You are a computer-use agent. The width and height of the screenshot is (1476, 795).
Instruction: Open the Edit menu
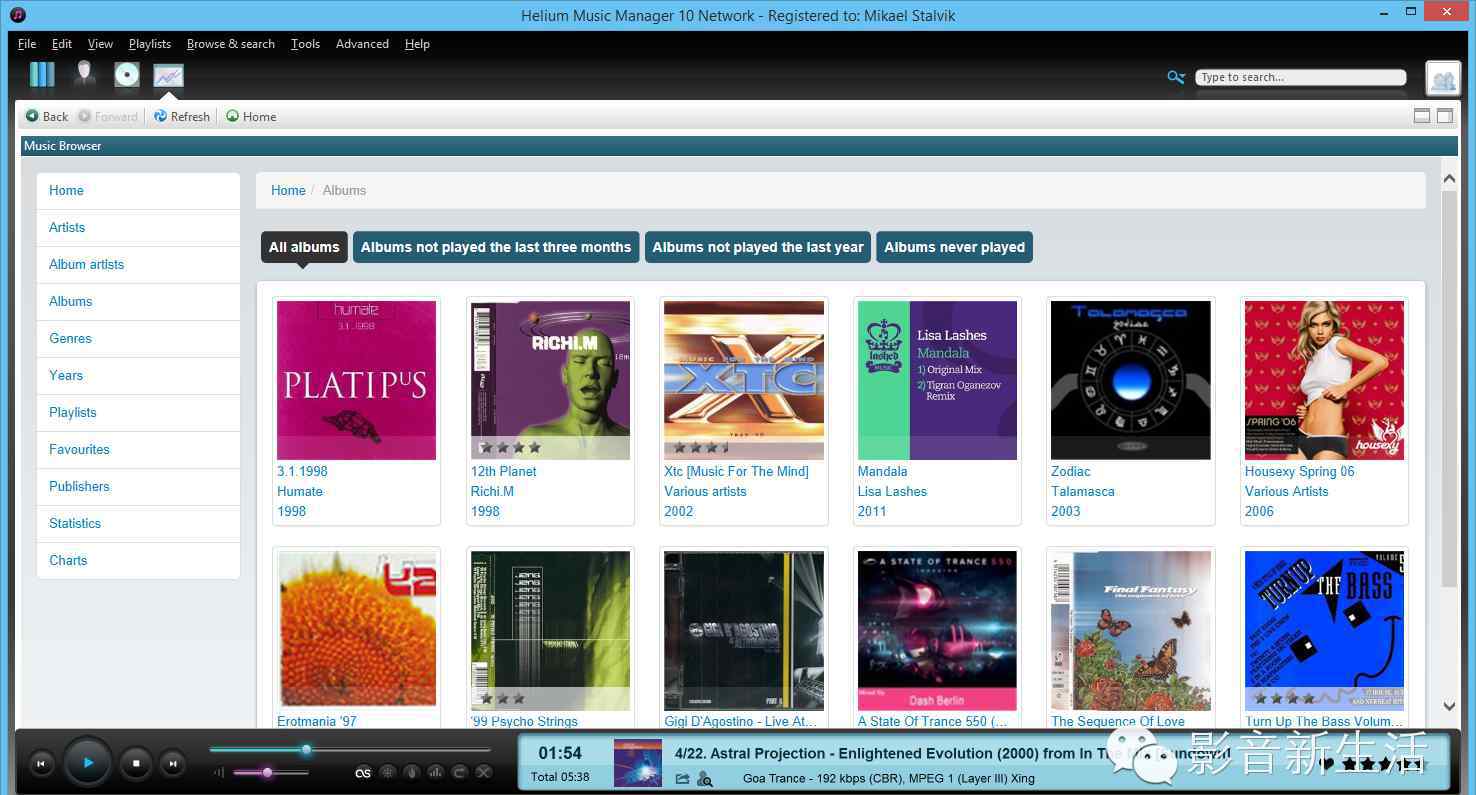pyautogui.click(x=62, y=44)
